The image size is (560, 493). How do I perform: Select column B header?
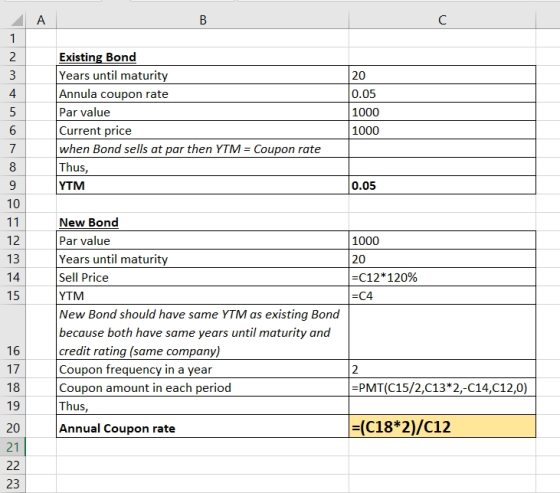(x=202, y=20)
